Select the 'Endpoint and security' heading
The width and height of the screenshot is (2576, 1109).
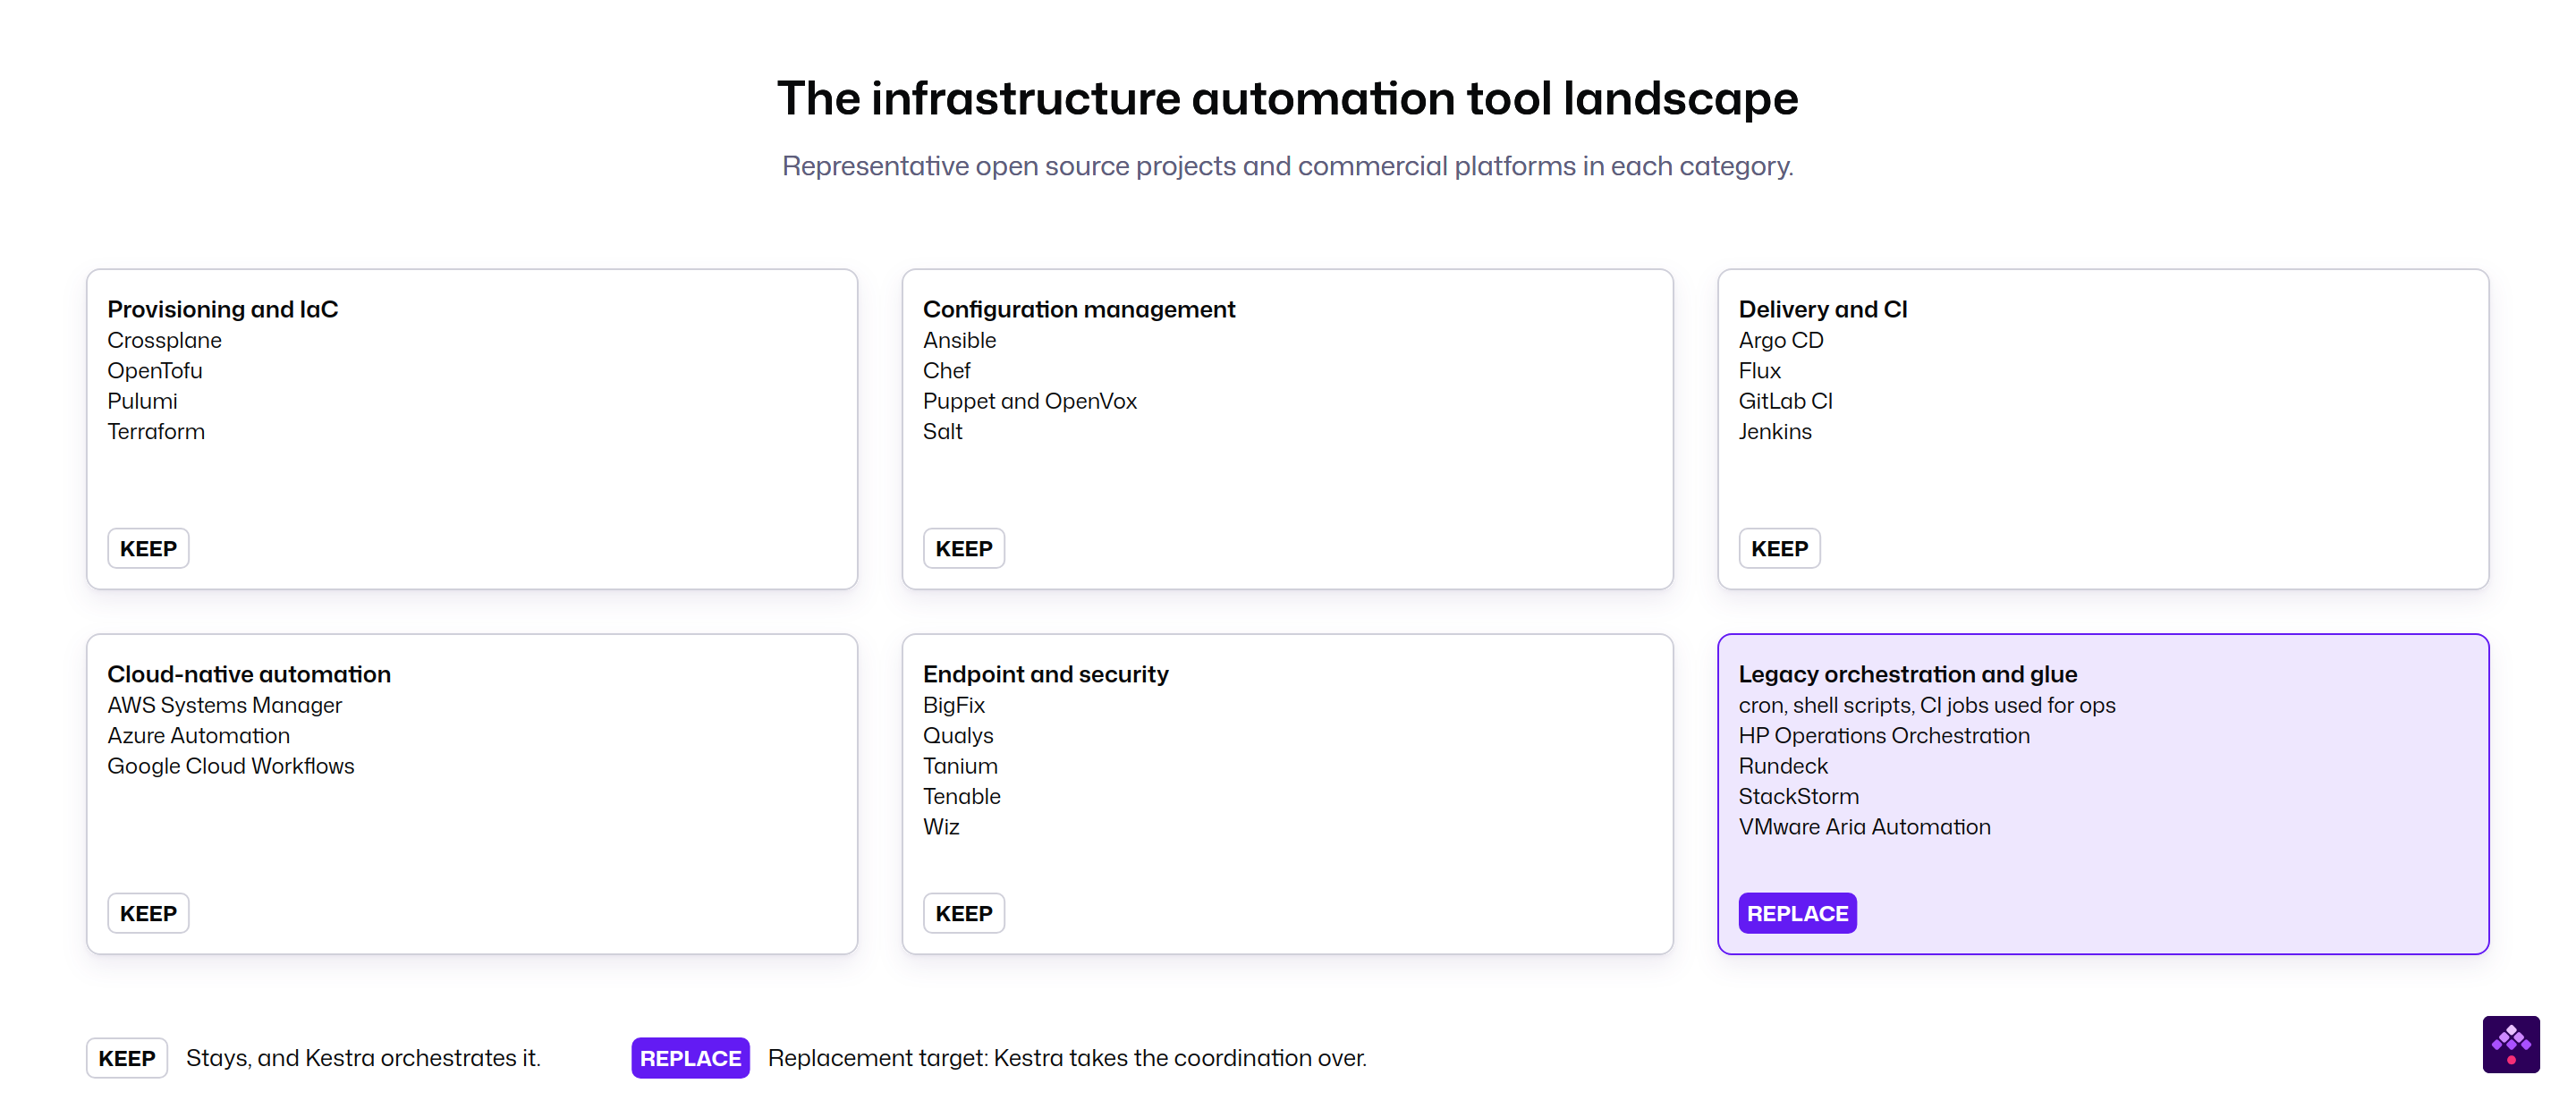[x=1046, y=675]
